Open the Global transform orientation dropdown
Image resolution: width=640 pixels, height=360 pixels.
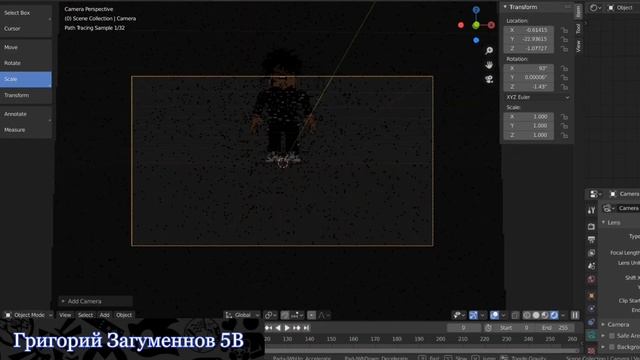pos(242,315)
